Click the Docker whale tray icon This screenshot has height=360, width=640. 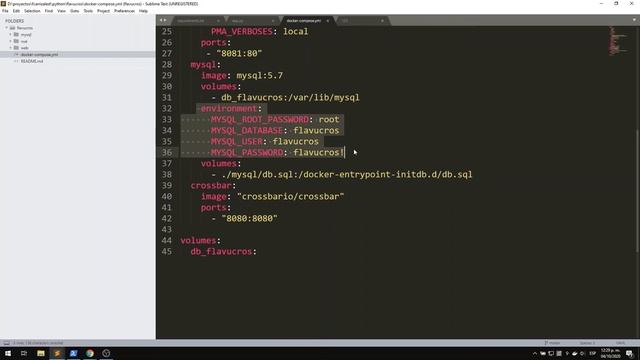pos(575,353)
